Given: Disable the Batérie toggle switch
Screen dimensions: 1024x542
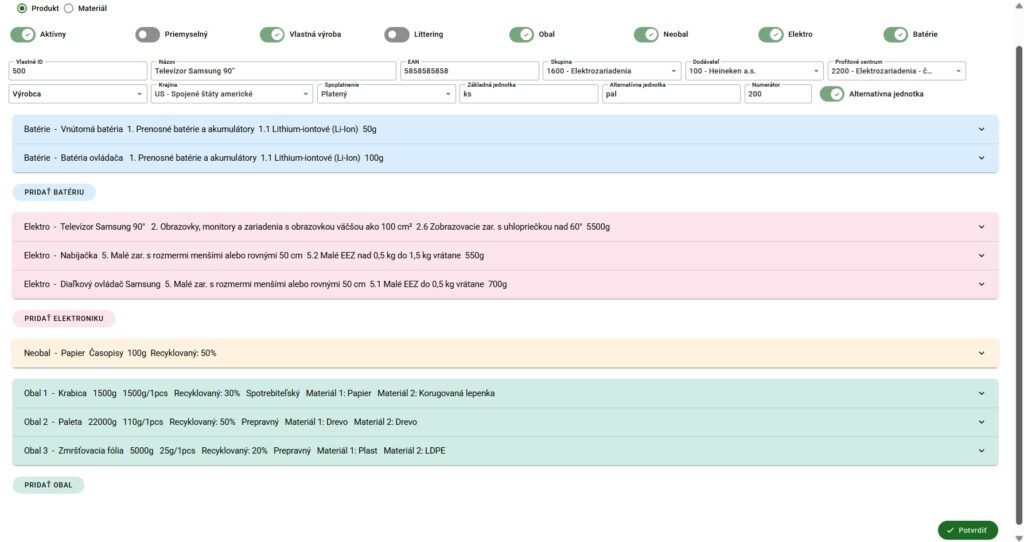Looking at the screenshot, I should (895, 35).
